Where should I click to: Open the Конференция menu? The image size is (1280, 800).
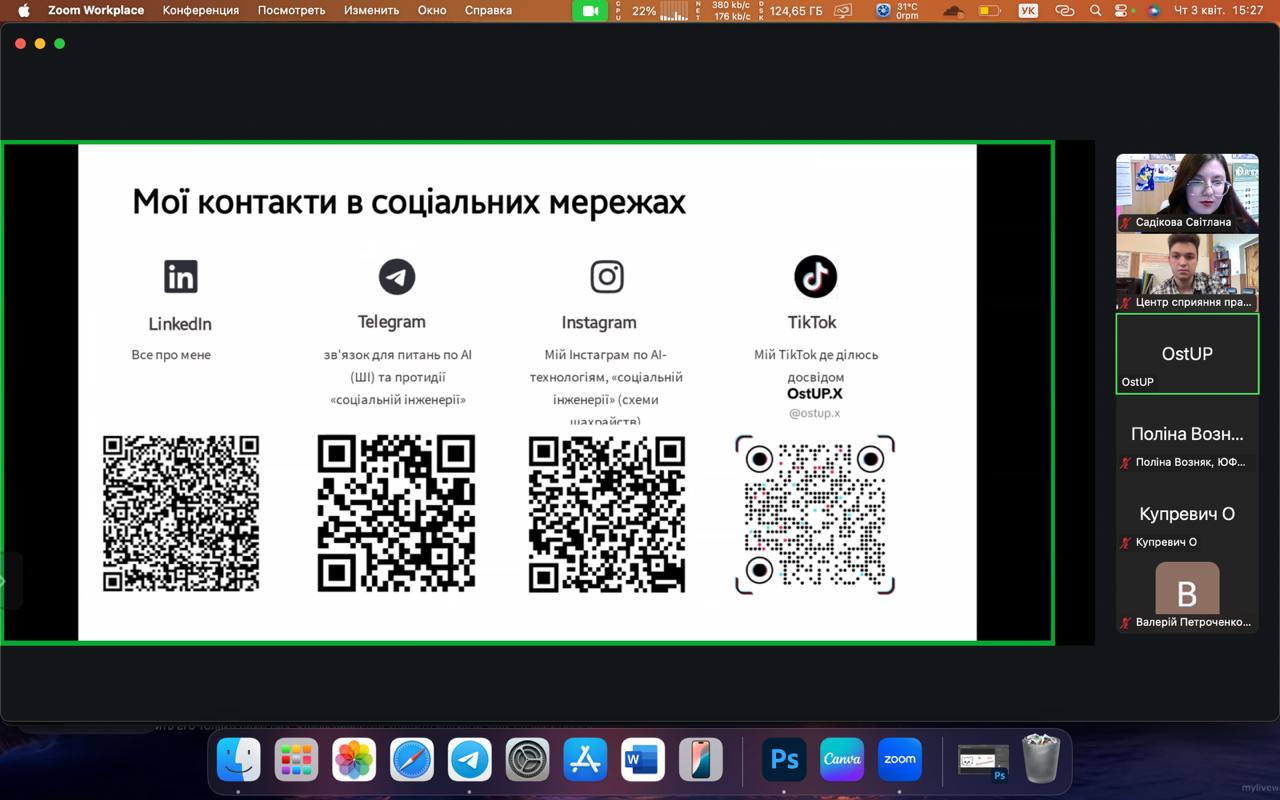click(201, 11)
